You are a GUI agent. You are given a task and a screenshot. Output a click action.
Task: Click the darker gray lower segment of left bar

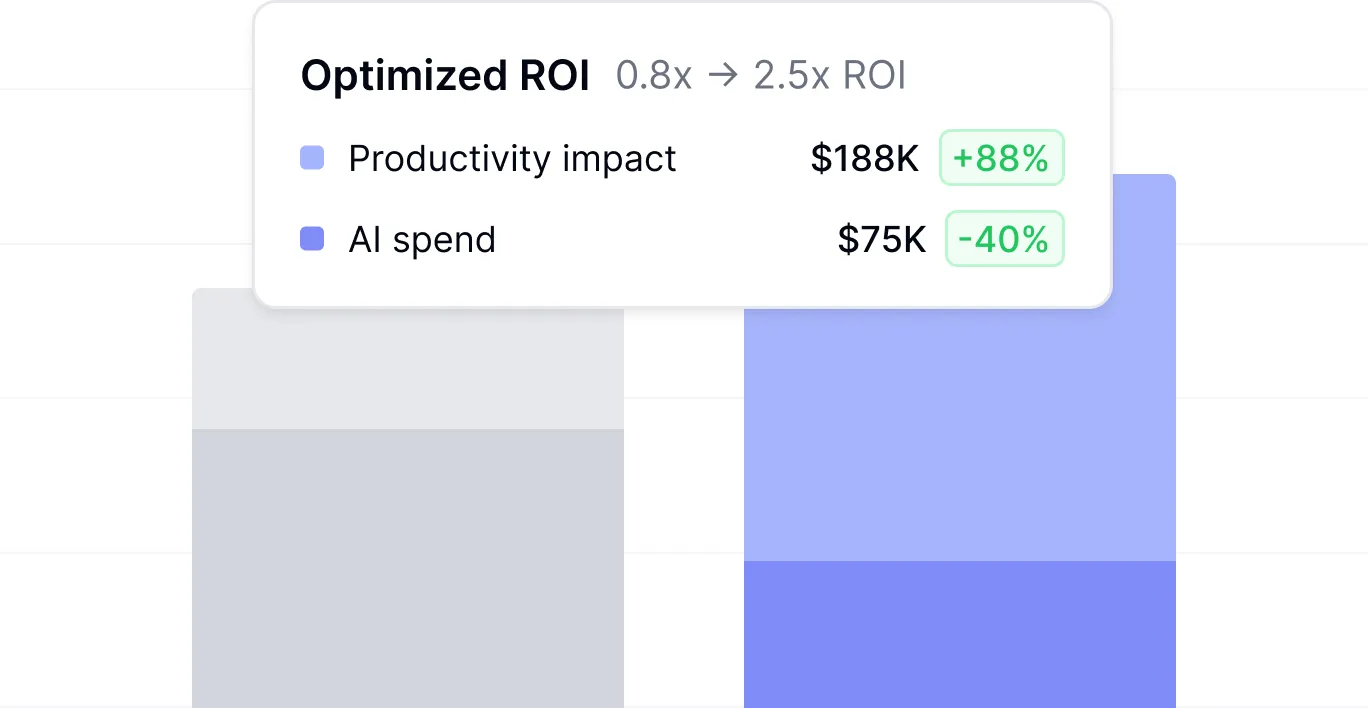coord(408,568)
